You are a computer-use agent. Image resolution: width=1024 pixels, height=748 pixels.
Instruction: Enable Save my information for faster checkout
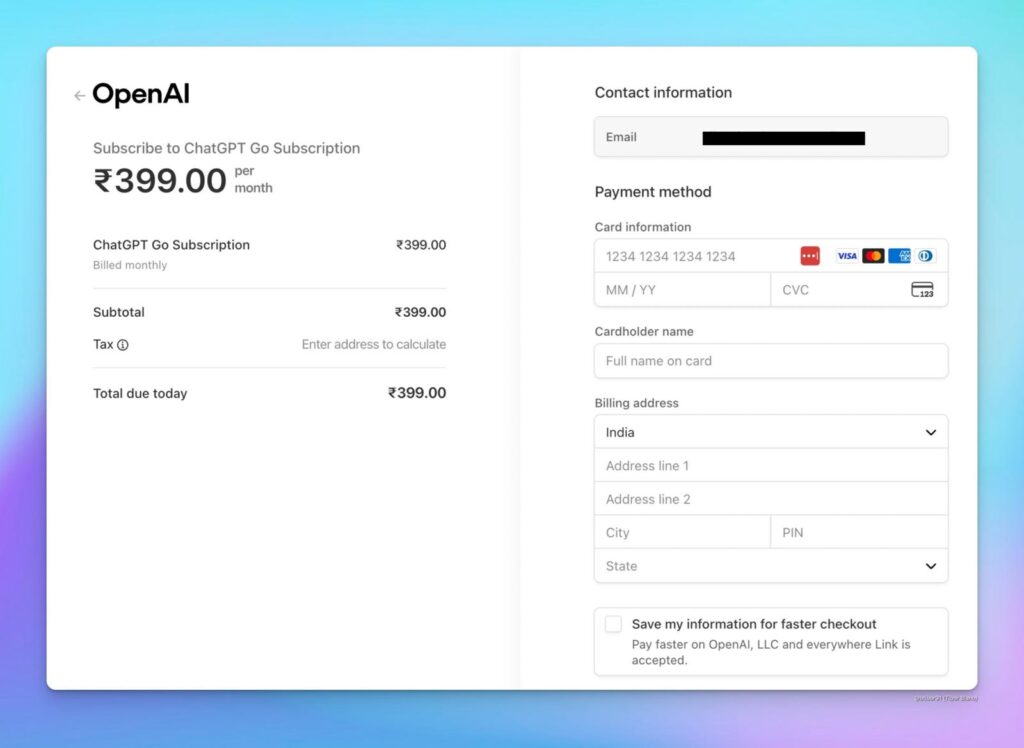click(x=614, y=624)
